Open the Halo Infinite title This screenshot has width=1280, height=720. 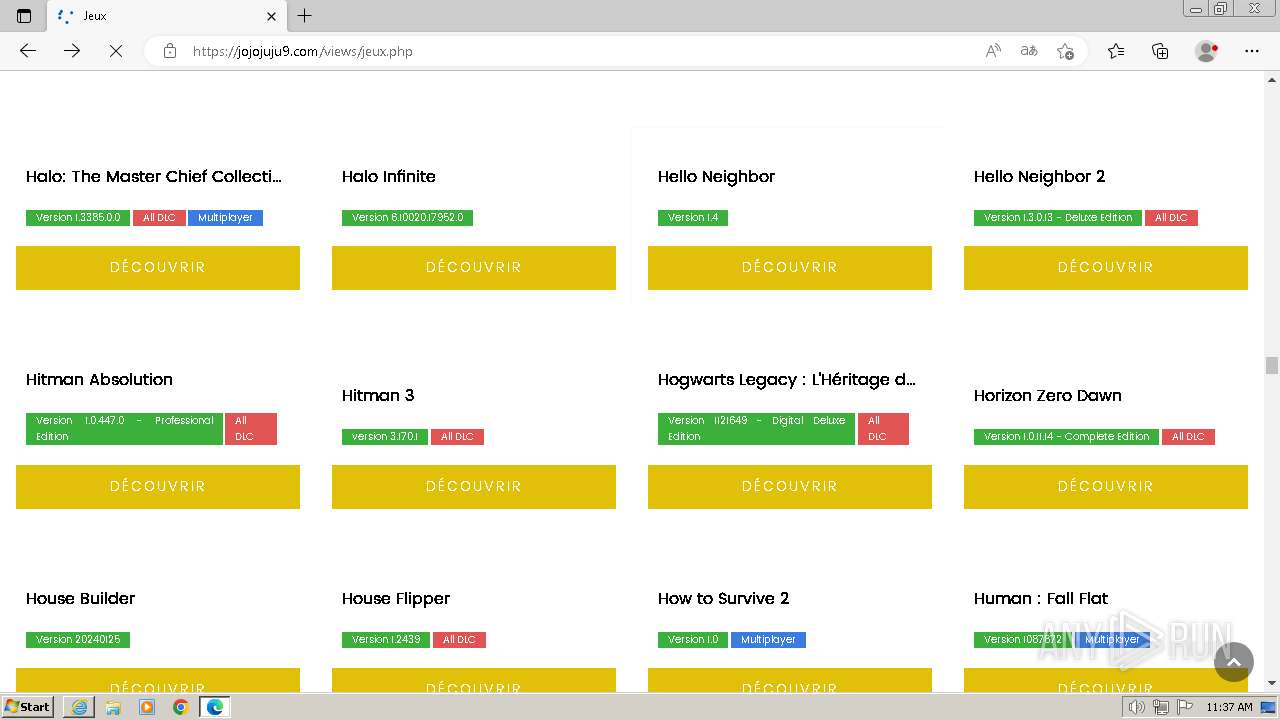389,177
